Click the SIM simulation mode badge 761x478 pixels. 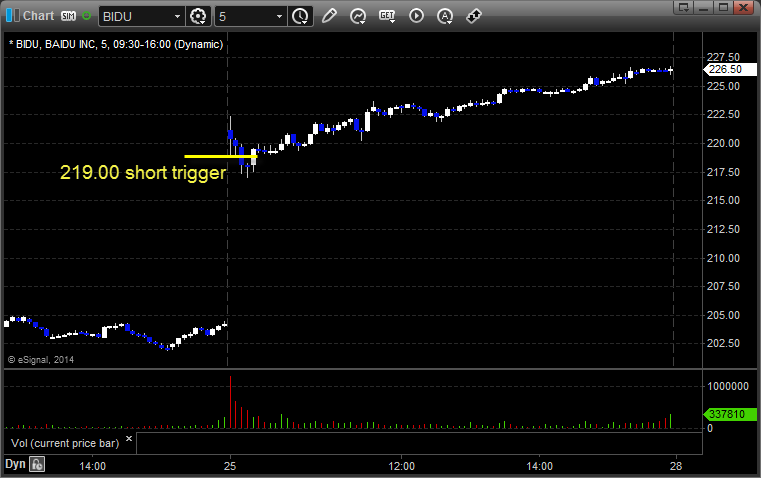point(68,16)
